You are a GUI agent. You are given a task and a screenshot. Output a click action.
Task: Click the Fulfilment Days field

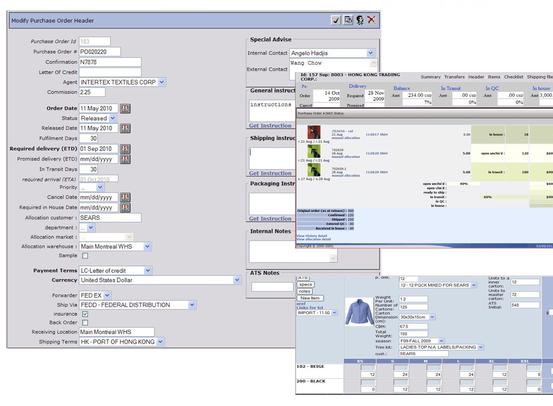[x=89, y=138]
